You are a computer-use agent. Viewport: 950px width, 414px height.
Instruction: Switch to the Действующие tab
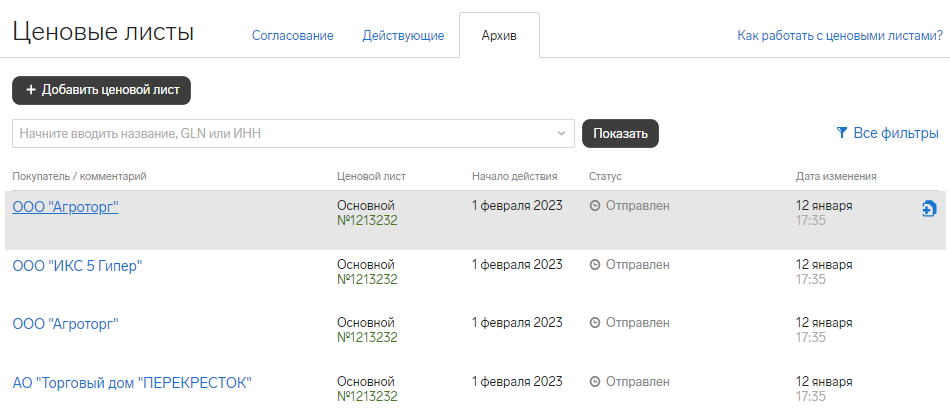click(x=404, y=36)
